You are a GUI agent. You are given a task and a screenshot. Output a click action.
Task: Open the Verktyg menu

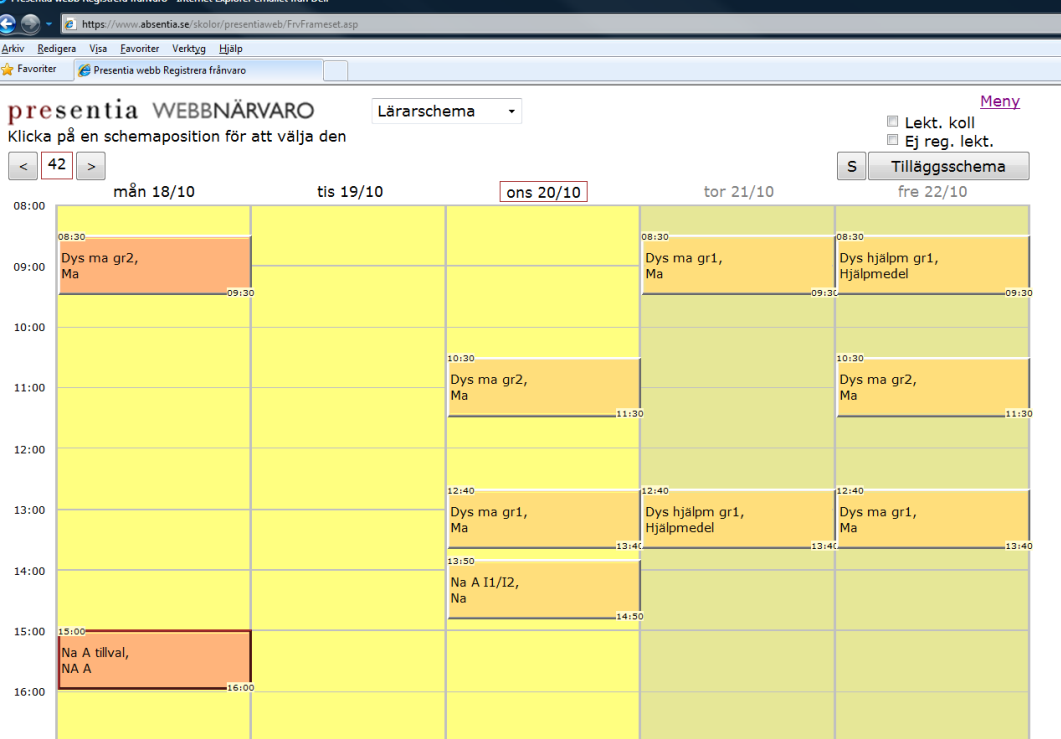point(188,48)
